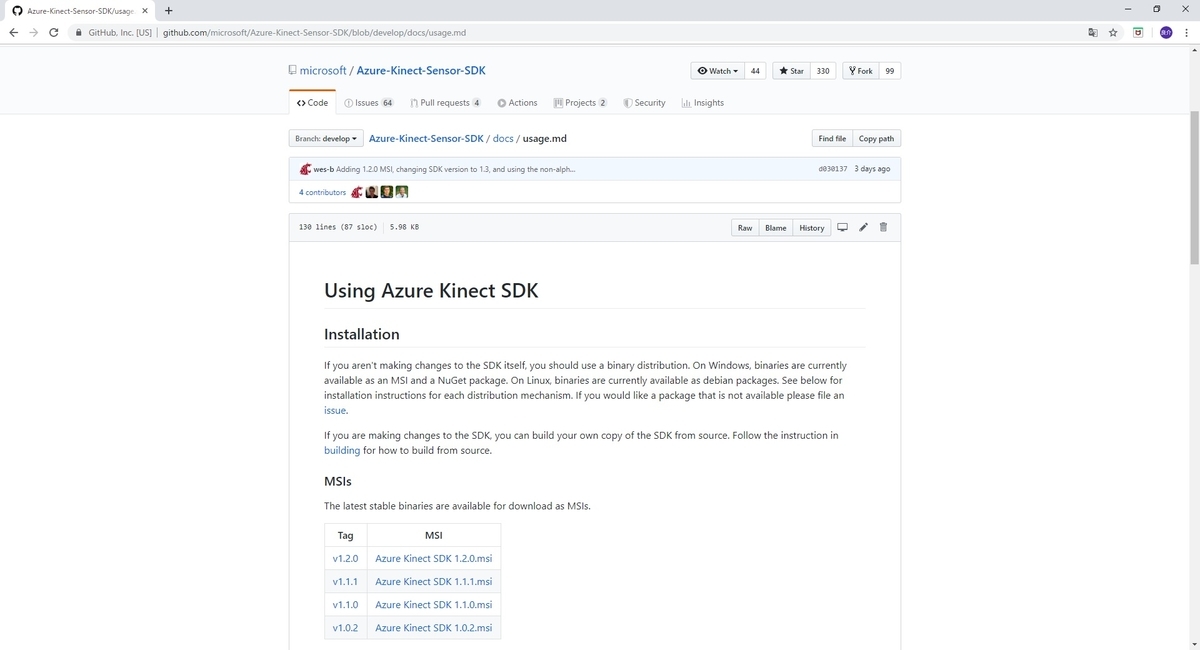Viewport: 1200px width, 650px height.
Task: Open the browser extension icon next to bookmark star
Action: [1138, 32]
